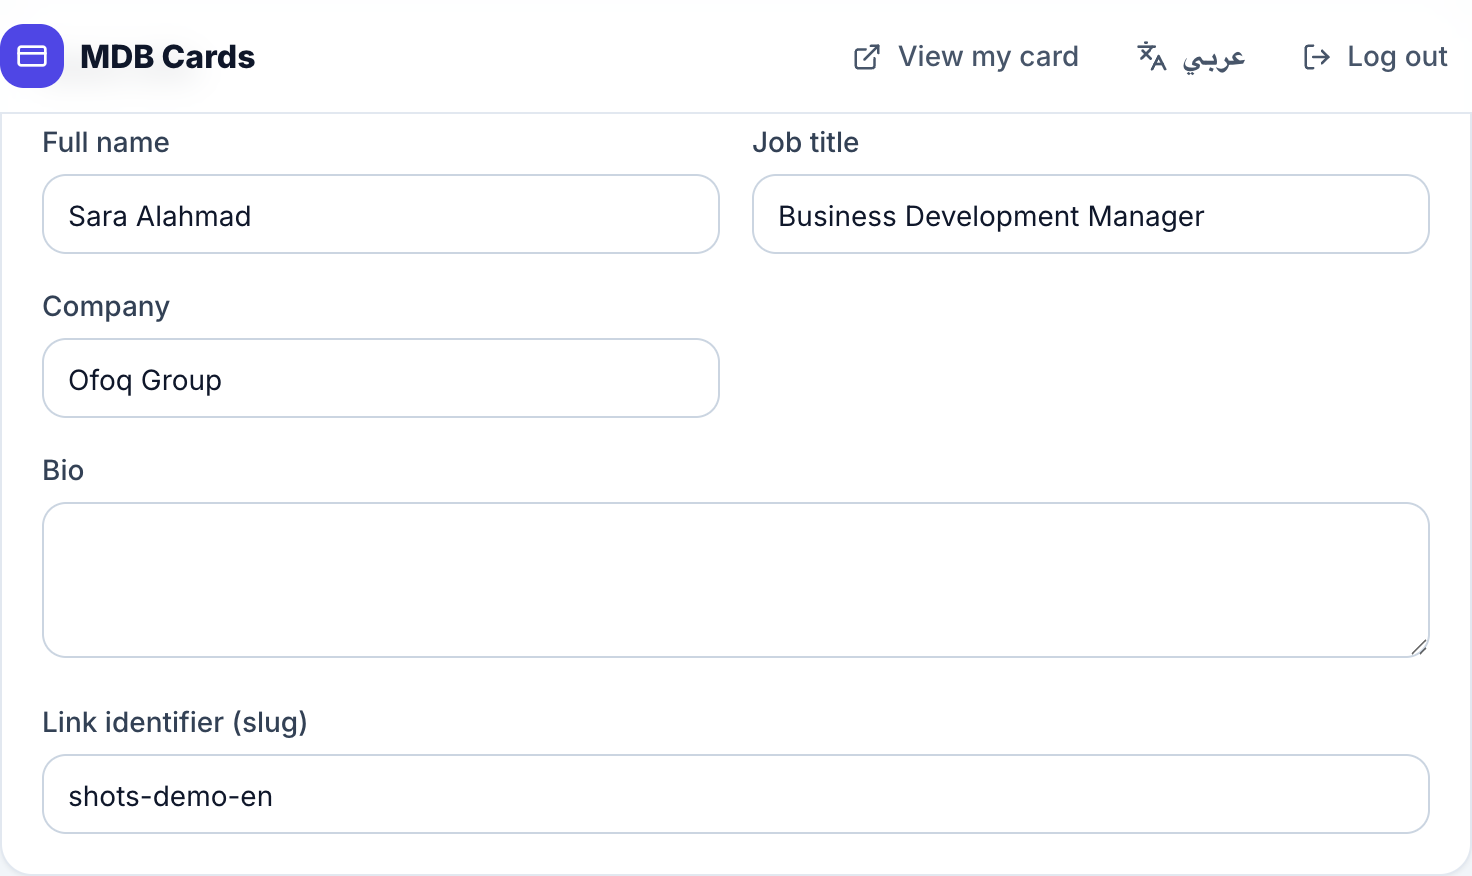
Task: Focus the Full name field with Sara Alahmad
Action: click(x=381, y=214)
